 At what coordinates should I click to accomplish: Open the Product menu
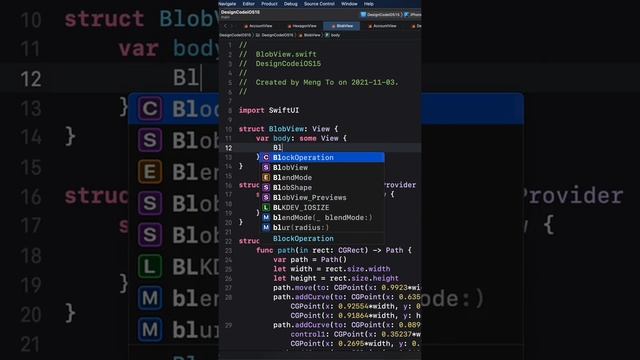(x=269, y=4)
